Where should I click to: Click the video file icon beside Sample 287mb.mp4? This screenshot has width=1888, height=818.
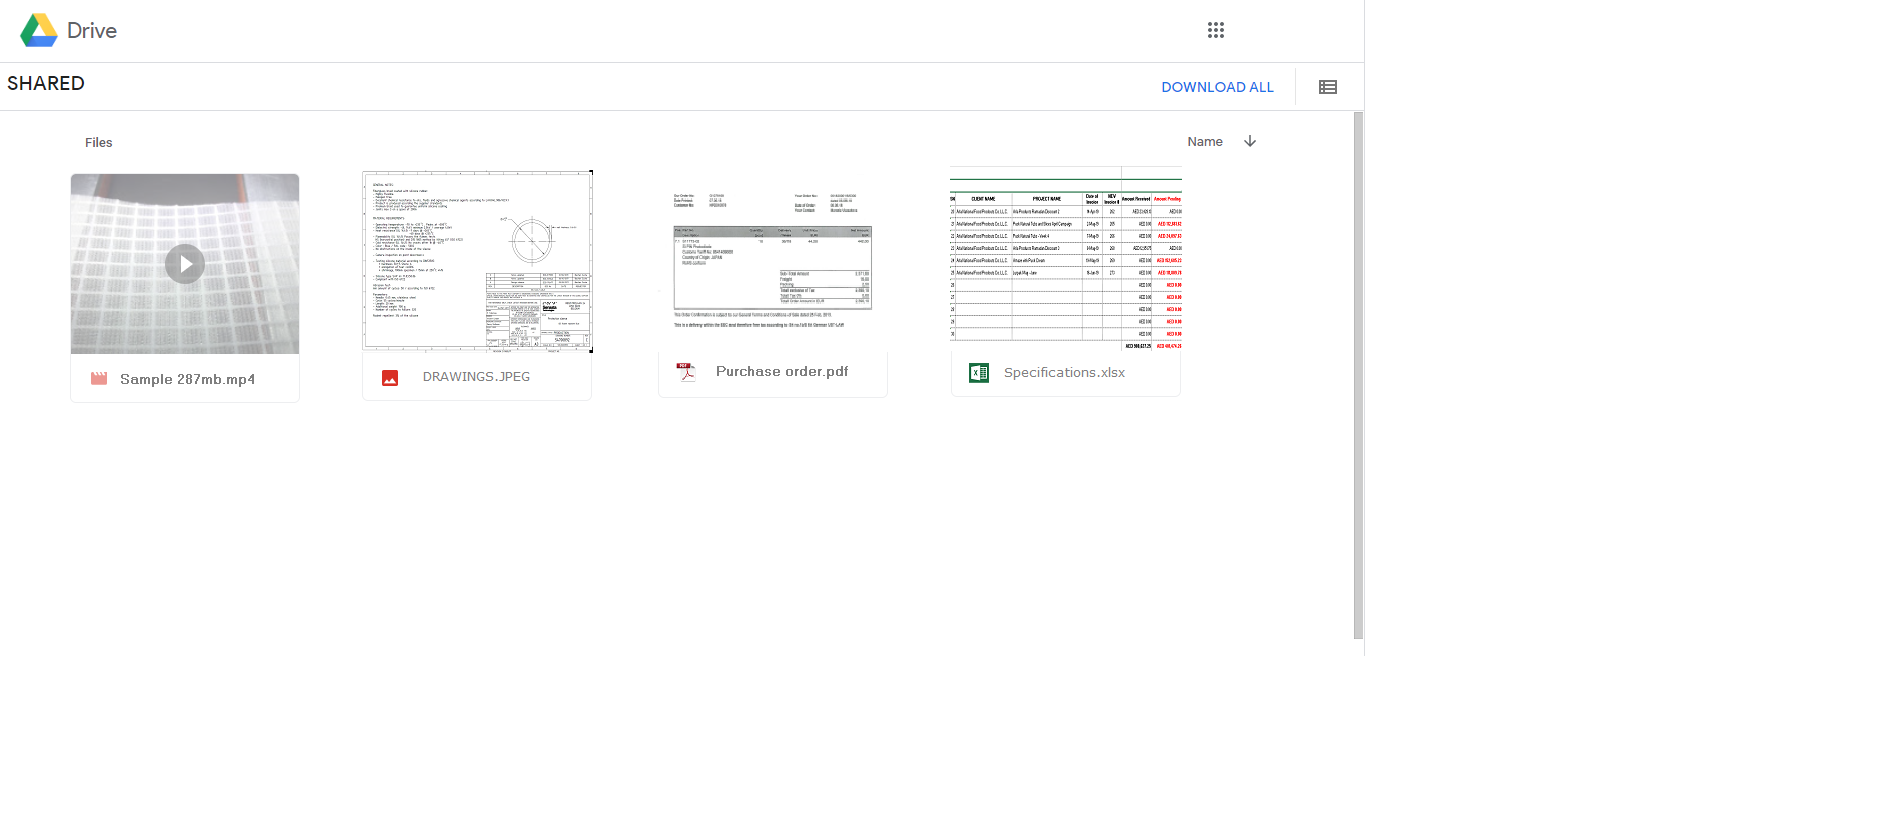tap(99, 379)
